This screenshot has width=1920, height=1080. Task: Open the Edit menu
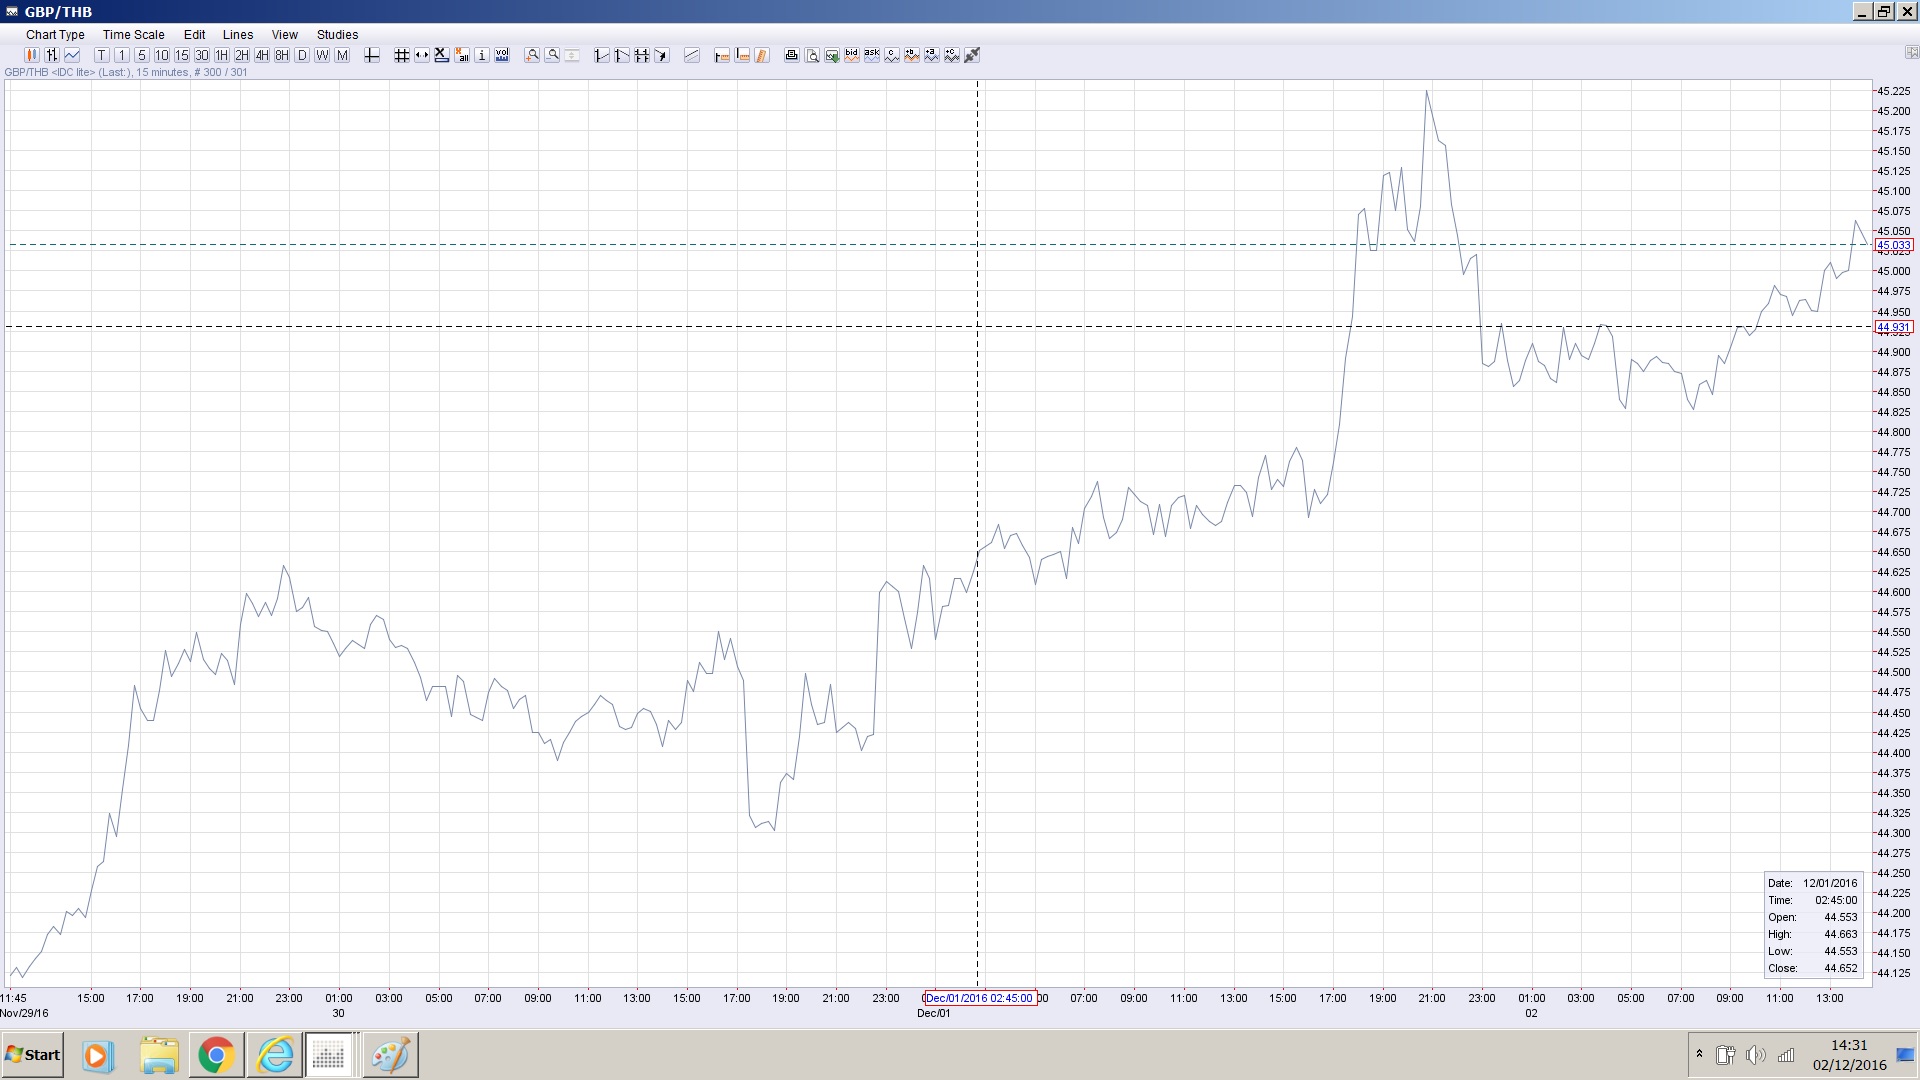pos(194,34)
